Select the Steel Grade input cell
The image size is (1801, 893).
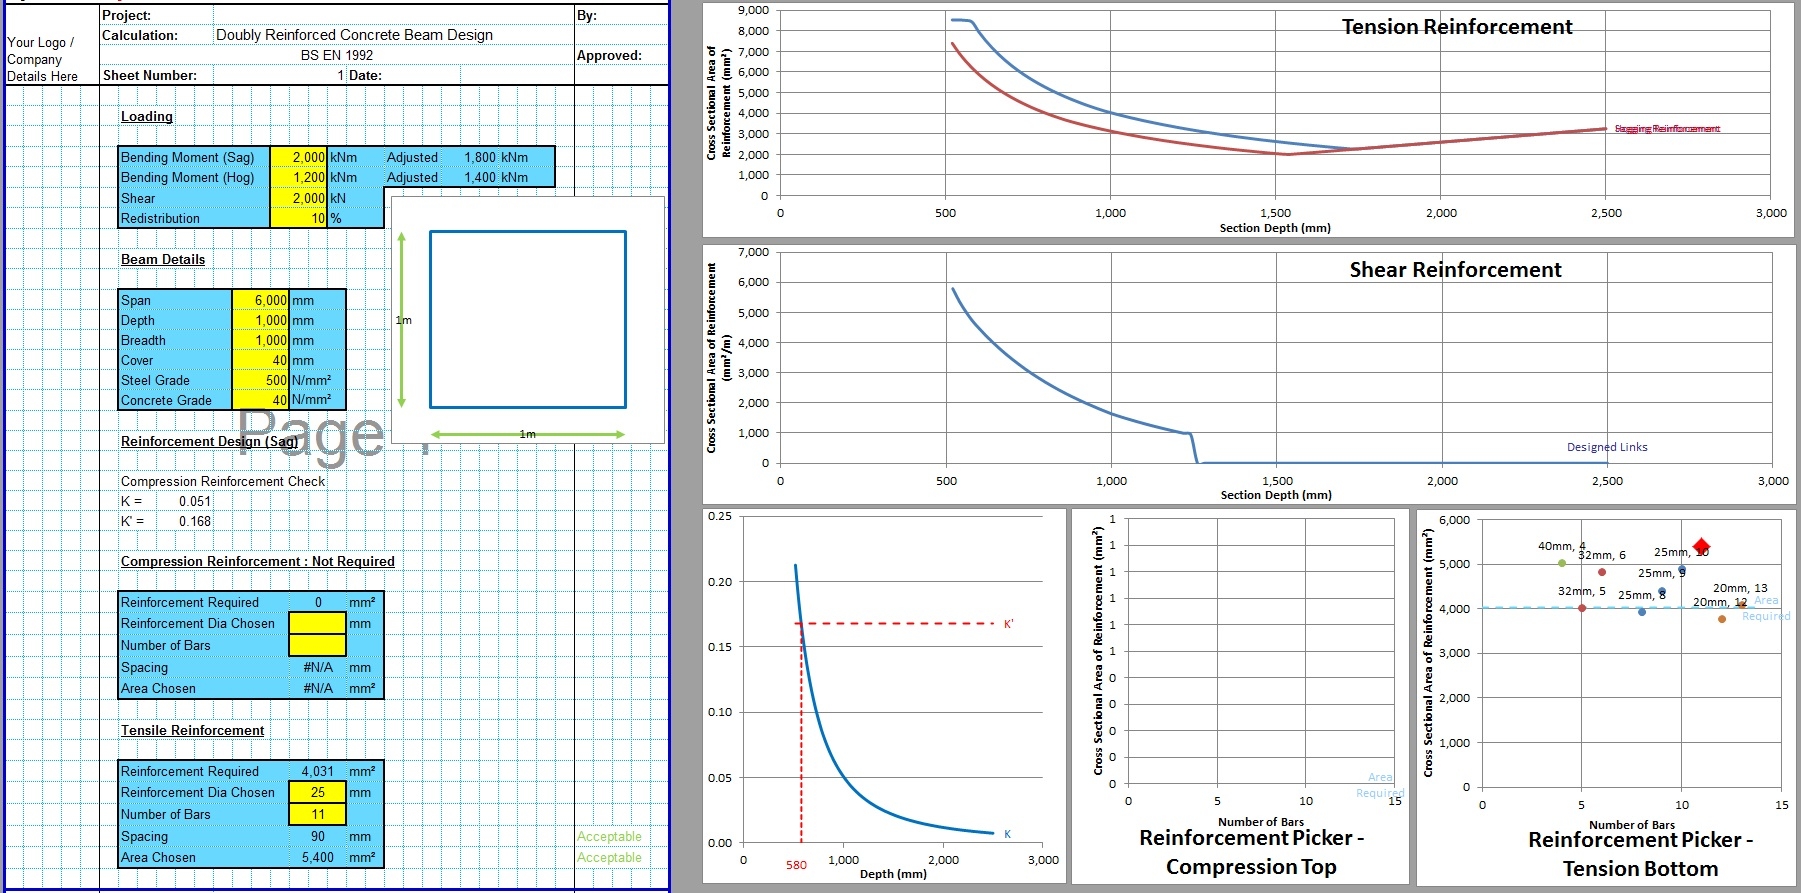(x=260, y=380)
